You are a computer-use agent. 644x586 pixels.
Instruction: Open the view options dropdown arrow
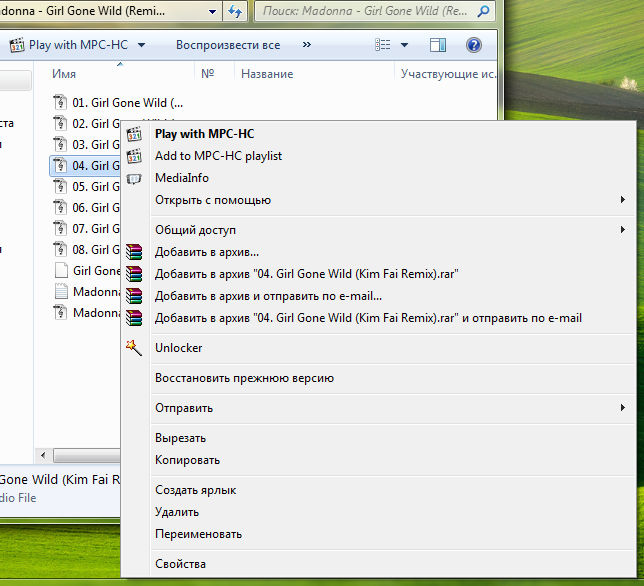click(404, 45)
